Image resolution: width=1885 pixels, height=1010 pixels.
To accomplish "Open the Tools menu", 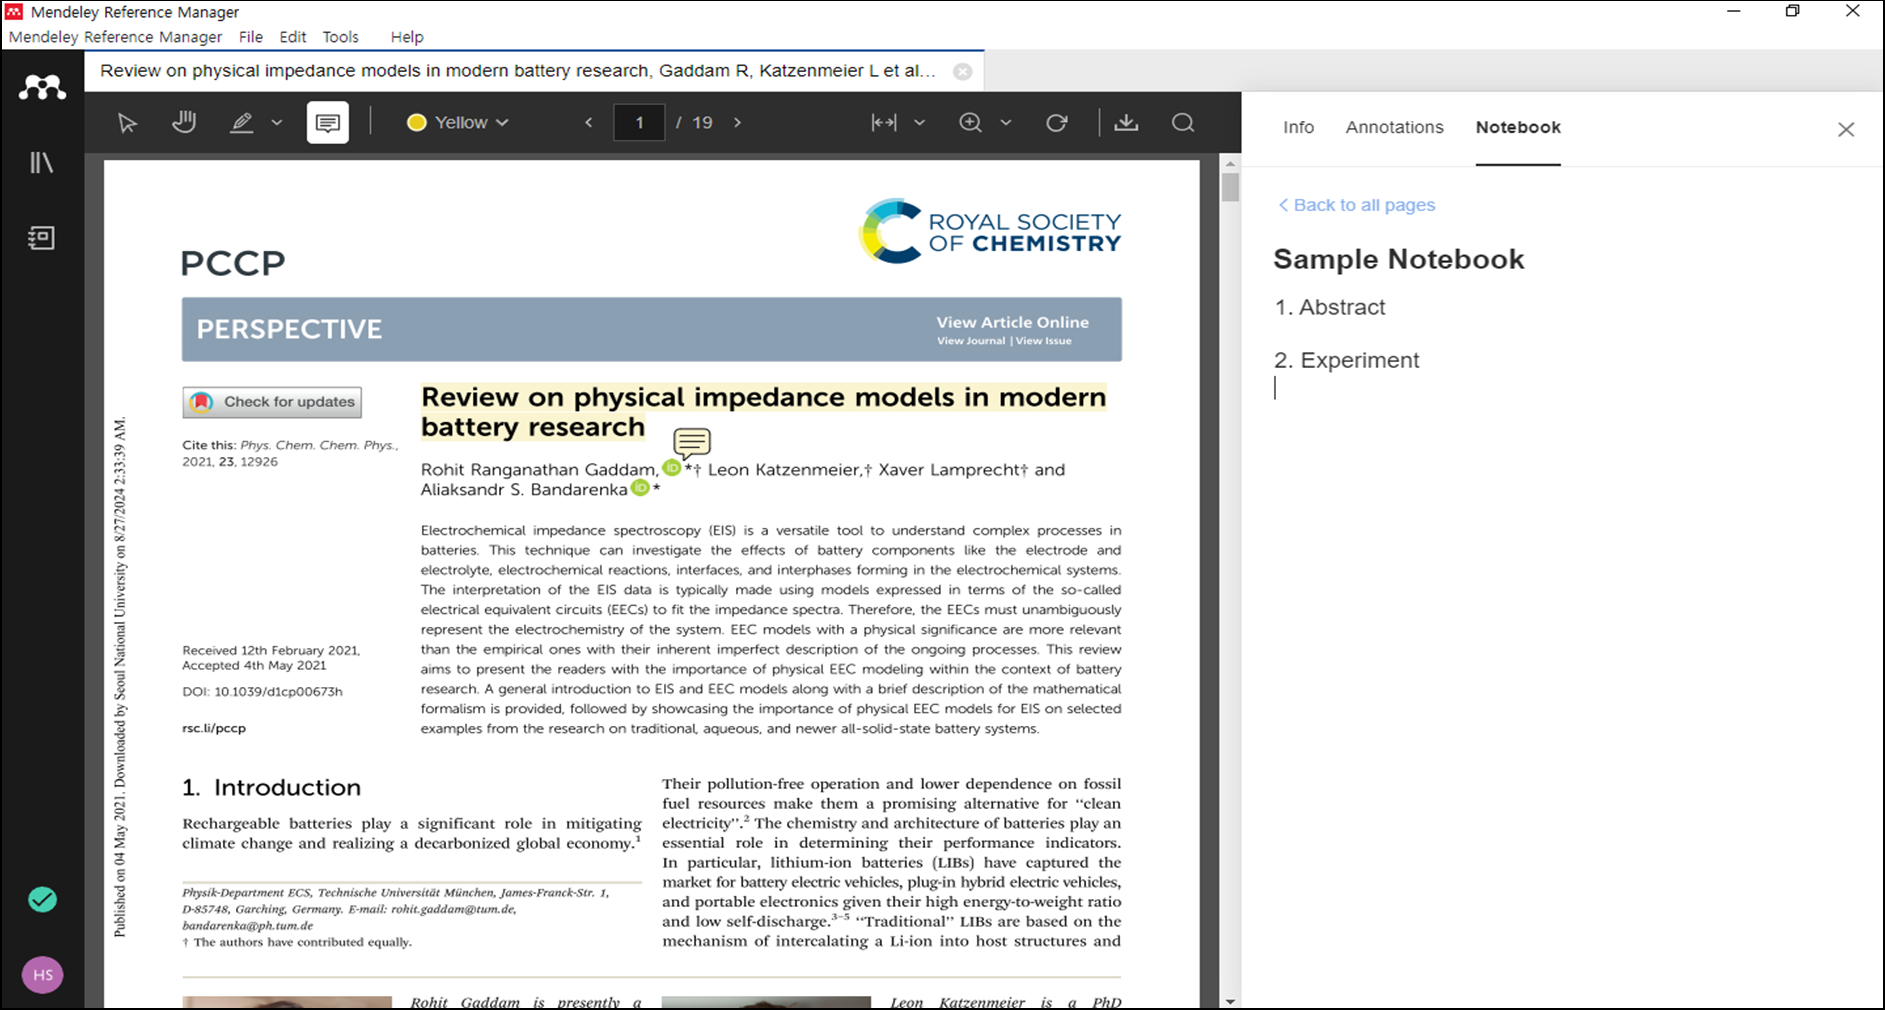I will 341,37.
